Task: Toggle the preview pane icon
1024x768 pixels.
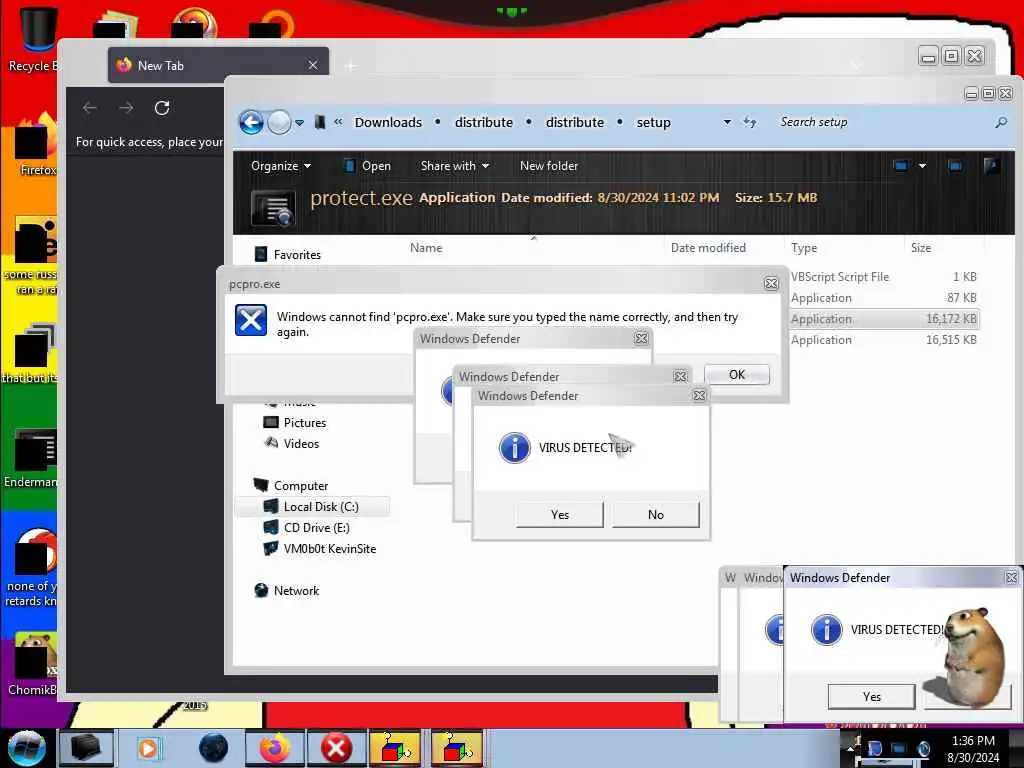Action: click(955, 166)
